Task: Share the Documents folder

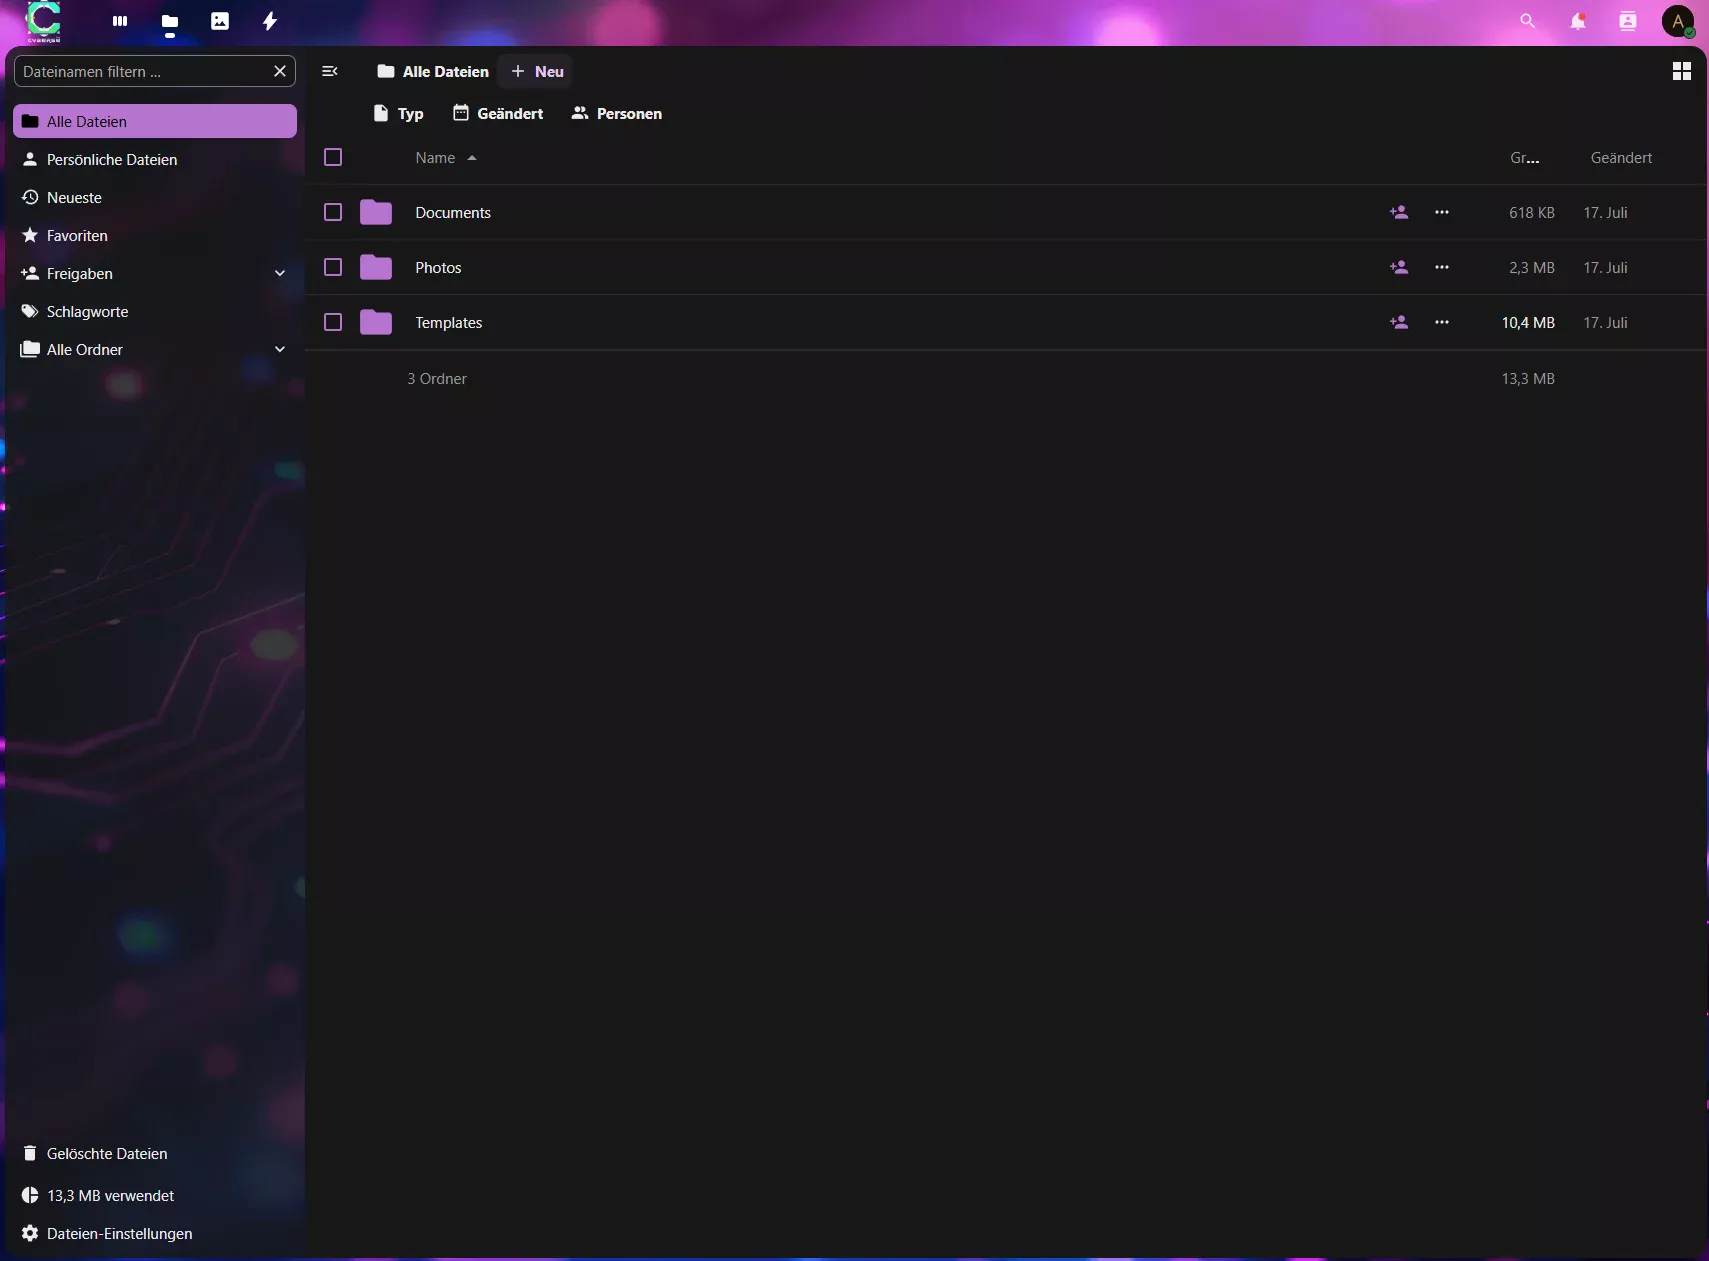Action: pyautogui.click(x=1397, y=212)
